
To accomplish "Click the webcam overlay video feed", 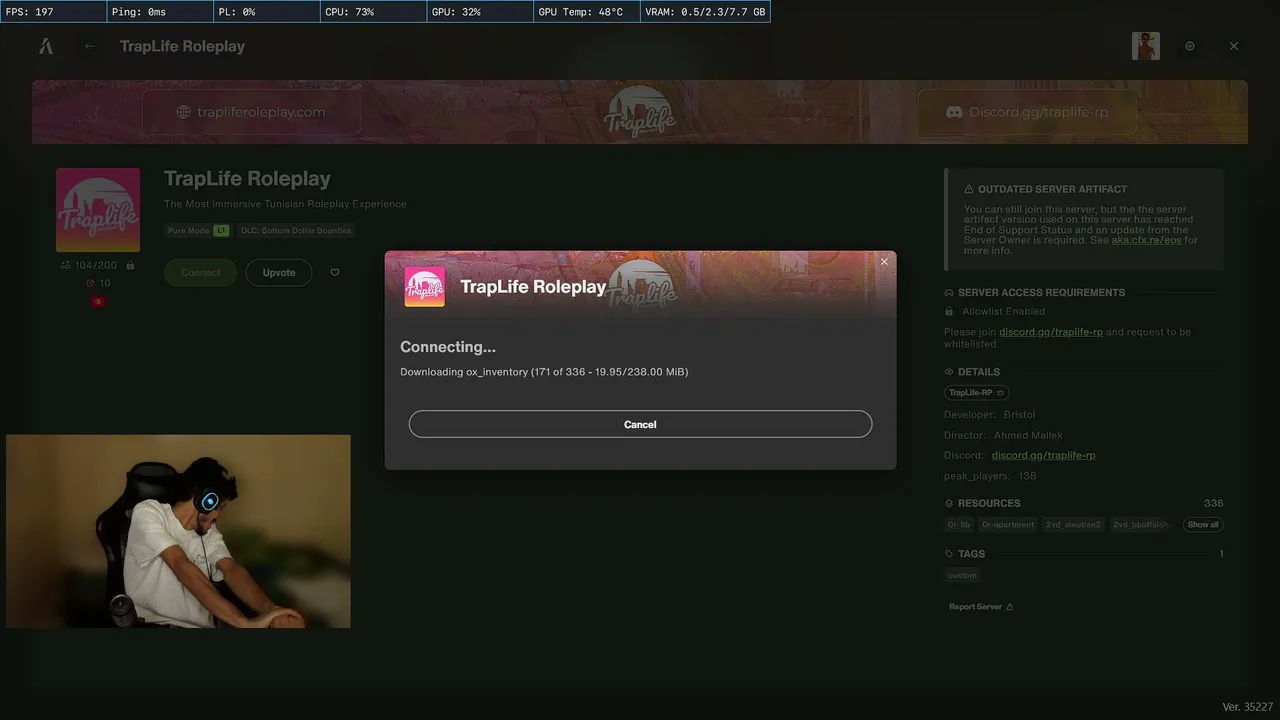I will [178, 531].
